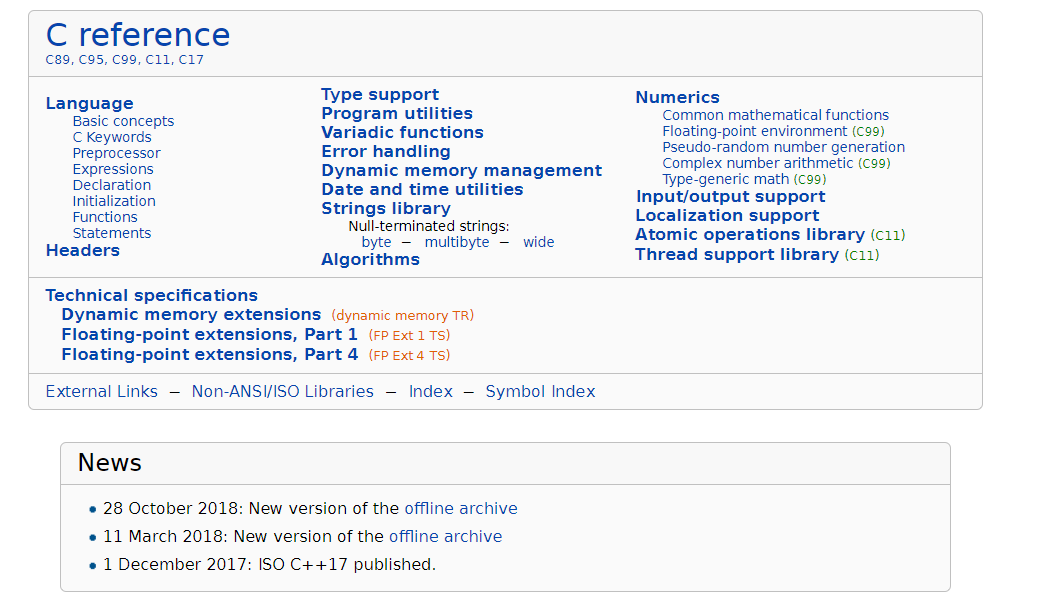Open Floating-point extensions, Part 4
The image size is (1050, 605).
pyautogui.click(x=210, y=354)
